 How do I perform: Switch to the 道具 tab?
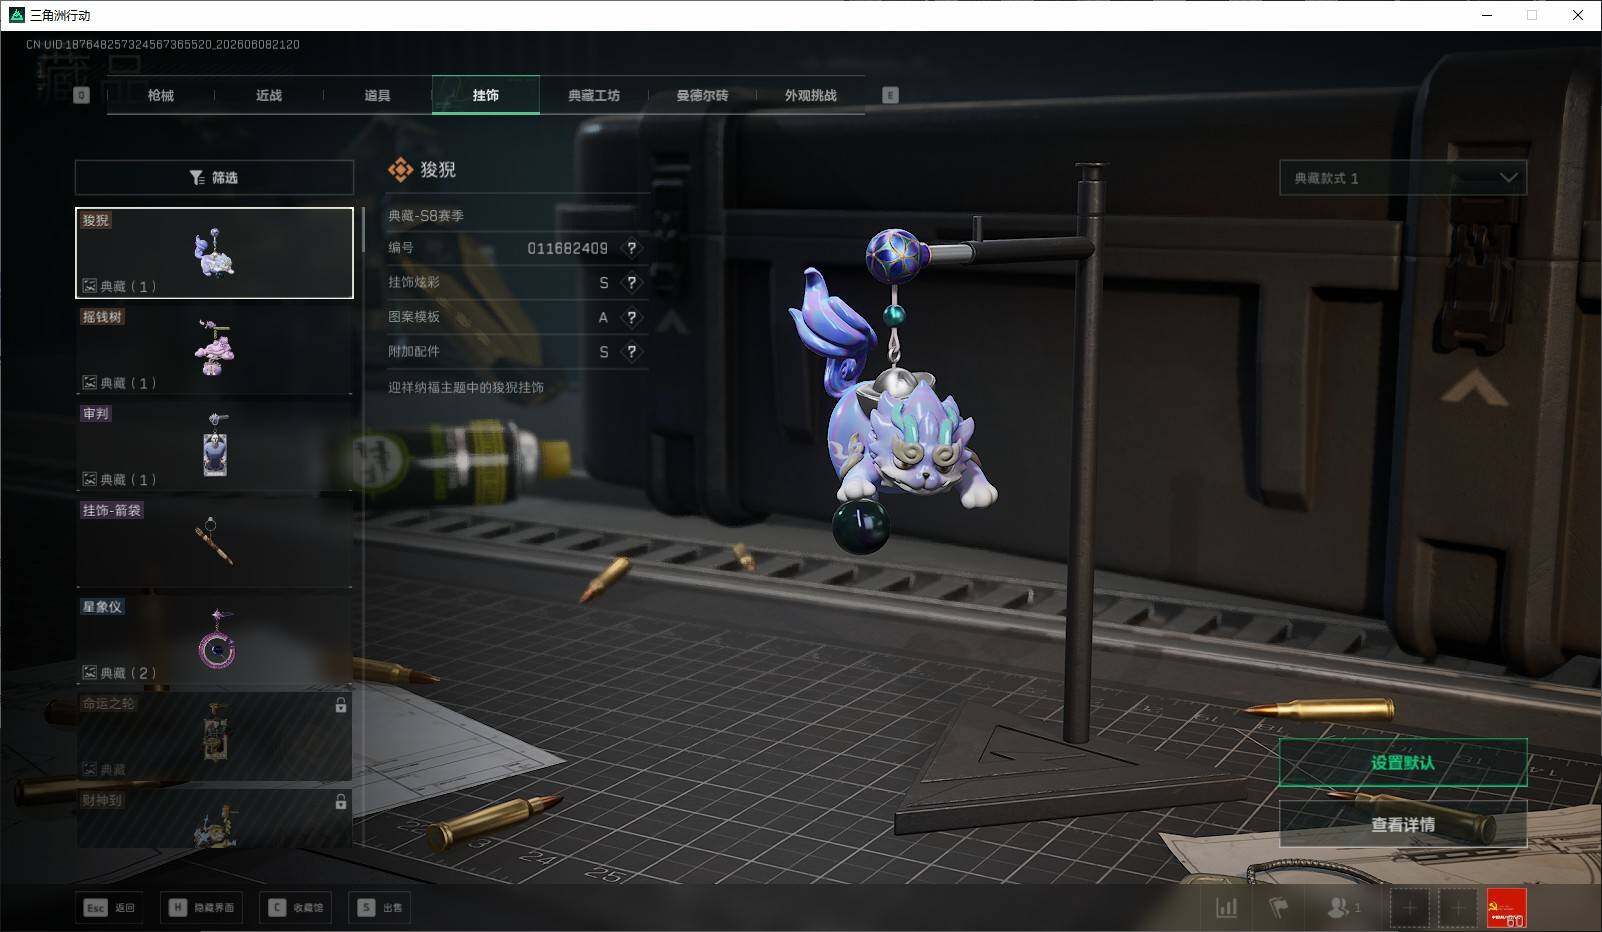tap(377, 95)
